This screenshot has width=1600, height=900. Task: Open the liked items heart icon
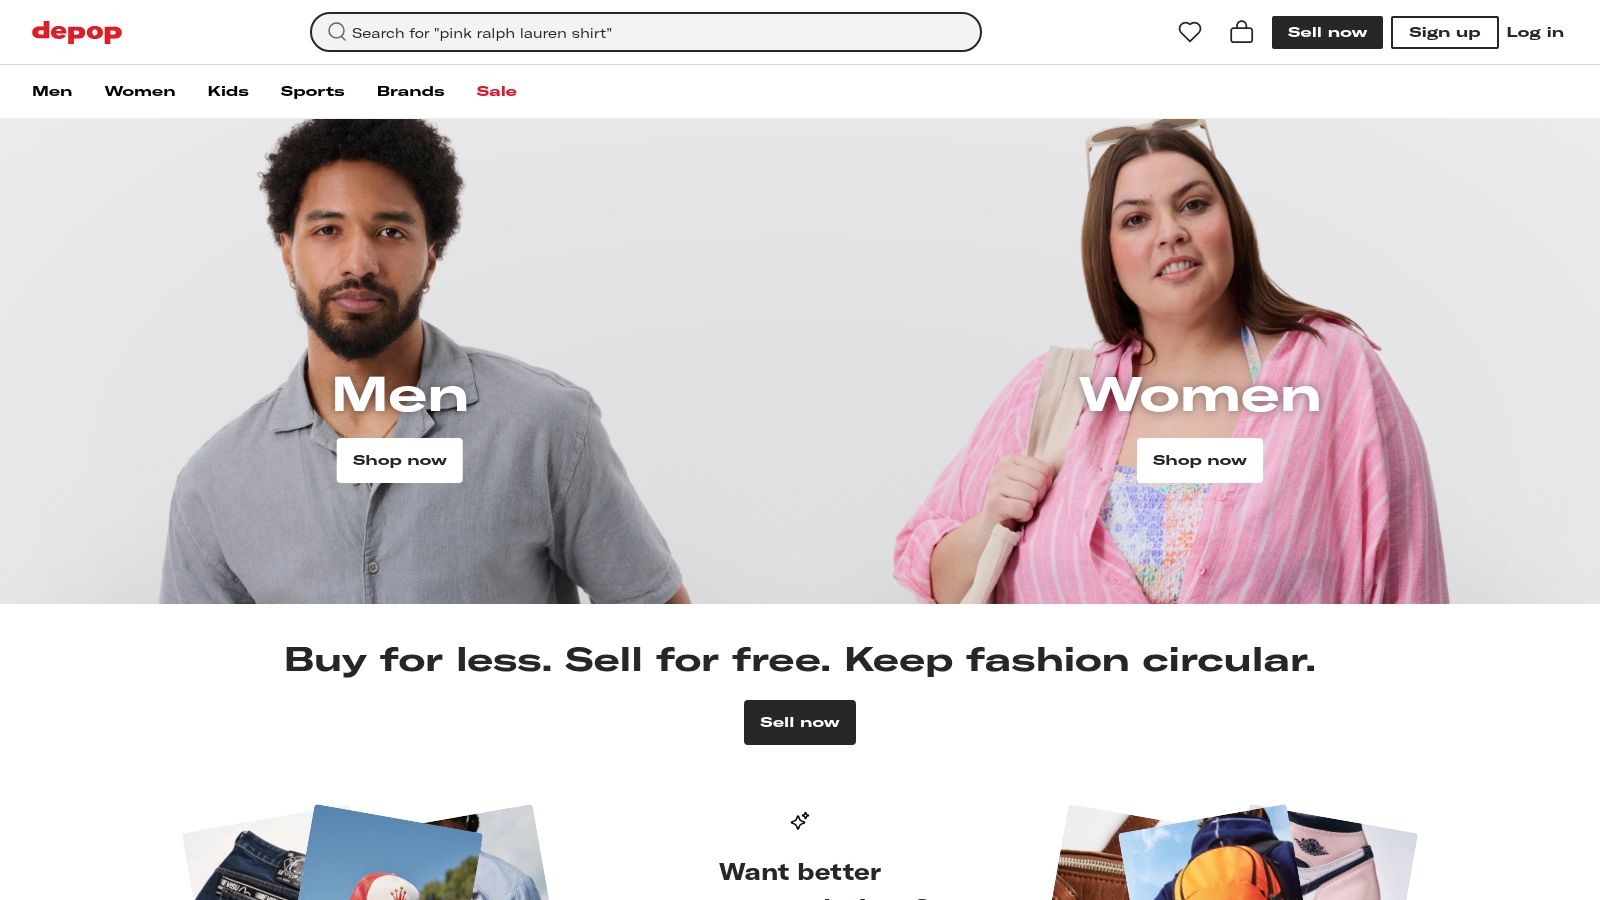pyautogui.click(x=1189, y=32)
